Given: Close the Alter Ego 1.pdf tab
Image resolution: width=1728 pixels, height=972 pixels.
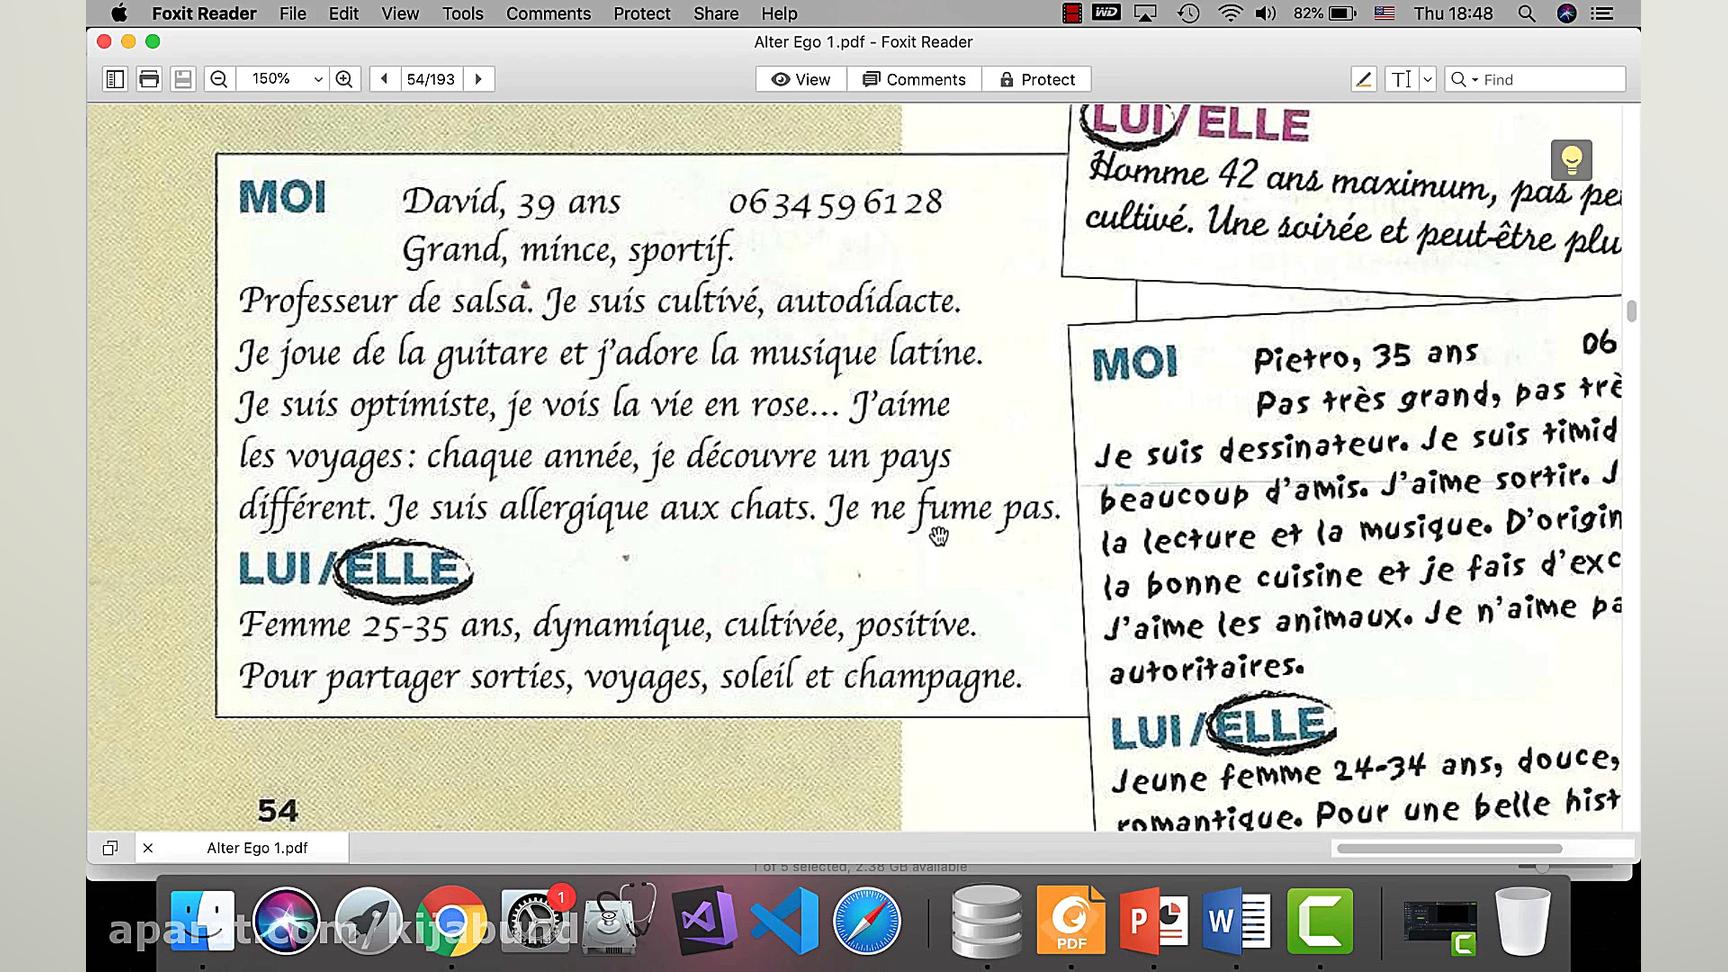Looking at the screenshot, I should [148, 848].
